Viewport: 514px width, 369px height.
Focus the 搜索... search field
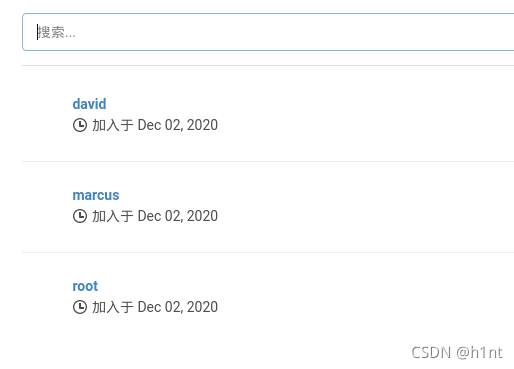point(268,32)
